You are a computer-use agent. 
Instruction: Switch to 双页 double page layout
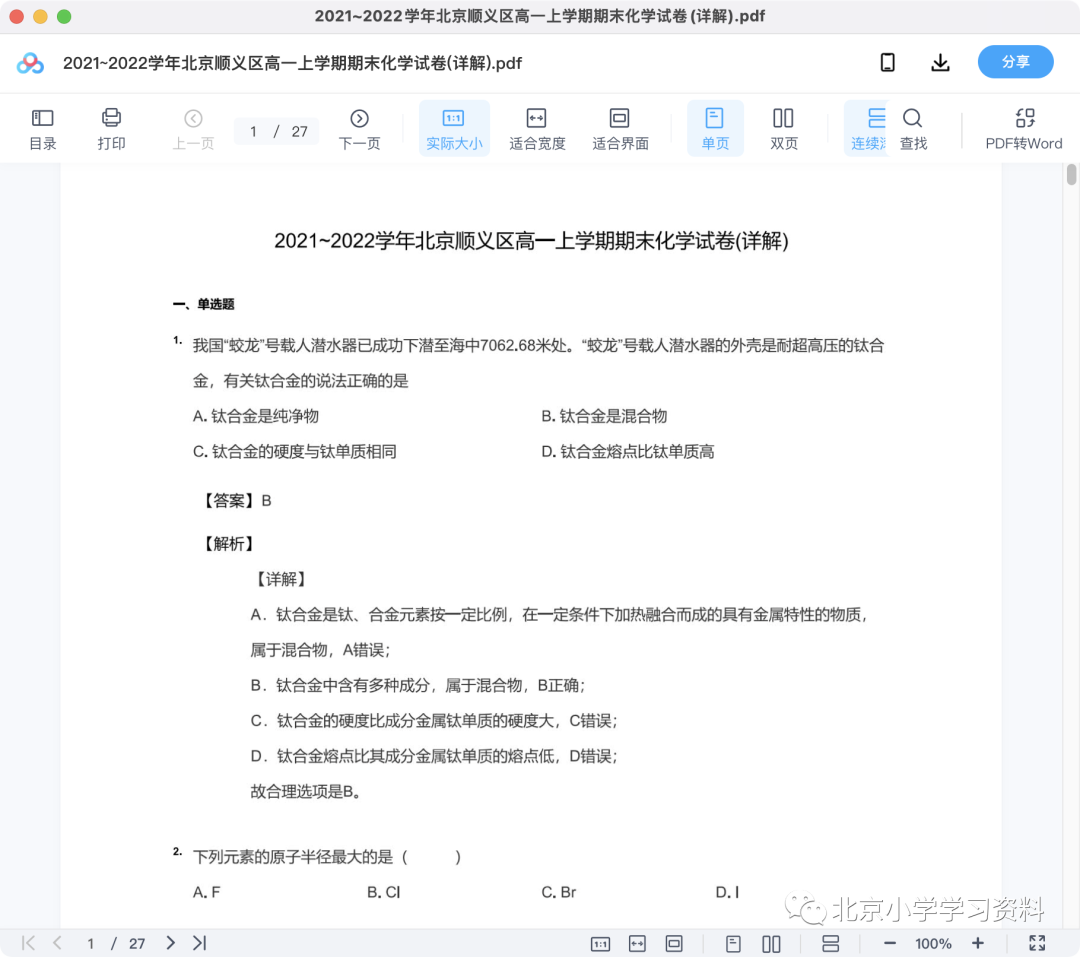(783, 129)
